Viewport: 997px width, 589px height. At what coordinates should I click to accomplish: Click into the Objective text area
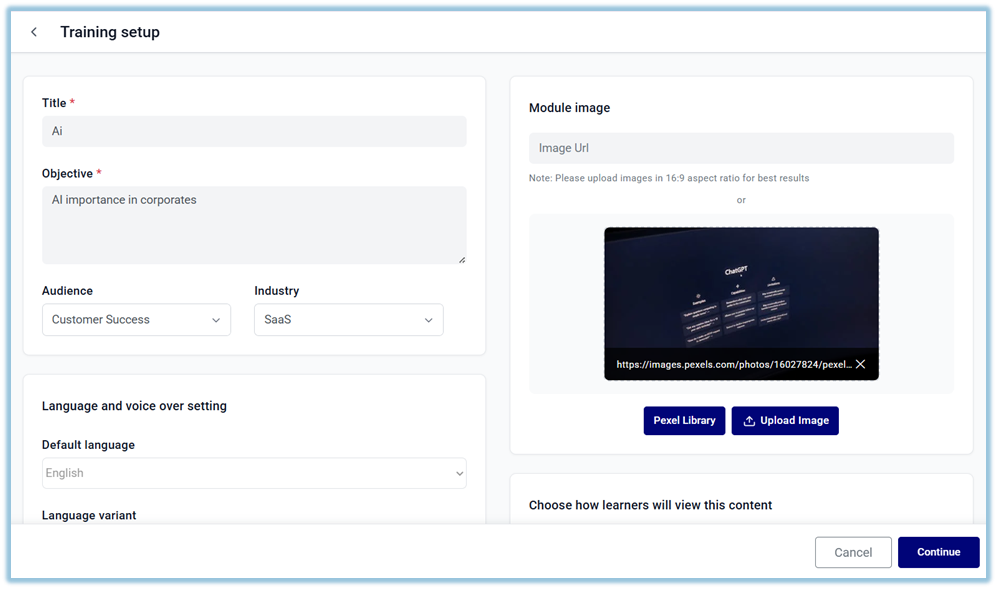click(x=254, y=225)
